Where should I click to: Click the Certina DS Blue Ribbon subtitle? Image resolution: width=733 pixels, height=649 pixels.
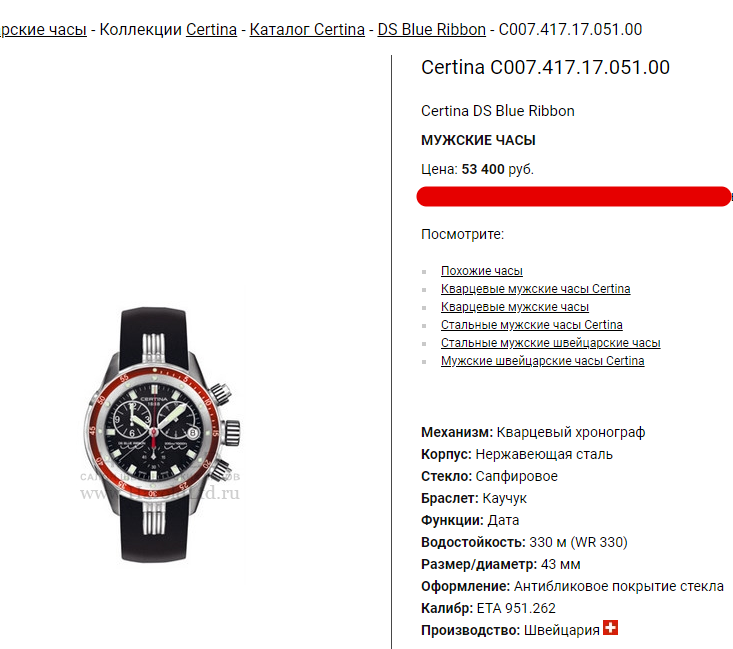pos(498,111)
